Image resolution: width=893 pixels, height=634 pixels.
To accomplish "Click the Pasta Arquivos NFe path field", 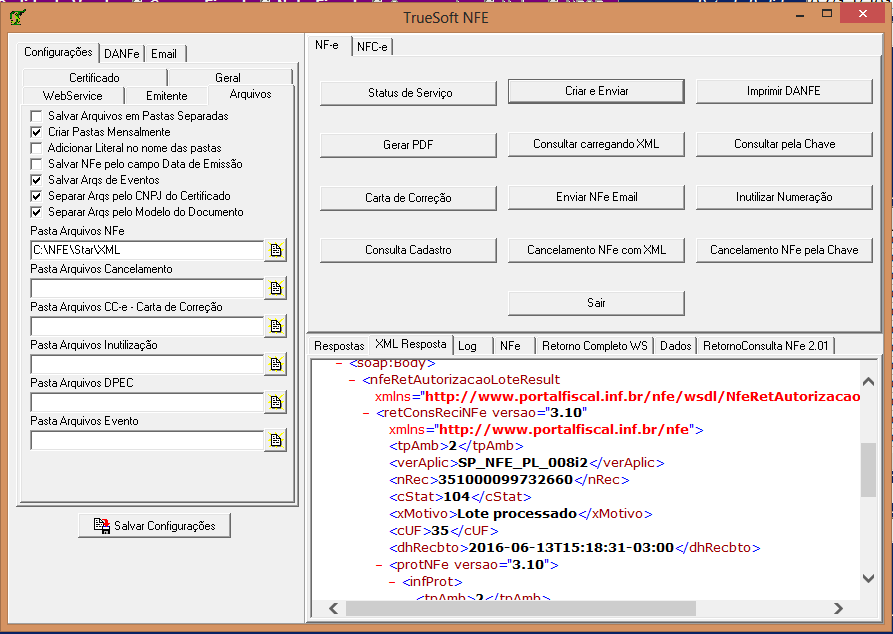I will [x=147, y=250].
